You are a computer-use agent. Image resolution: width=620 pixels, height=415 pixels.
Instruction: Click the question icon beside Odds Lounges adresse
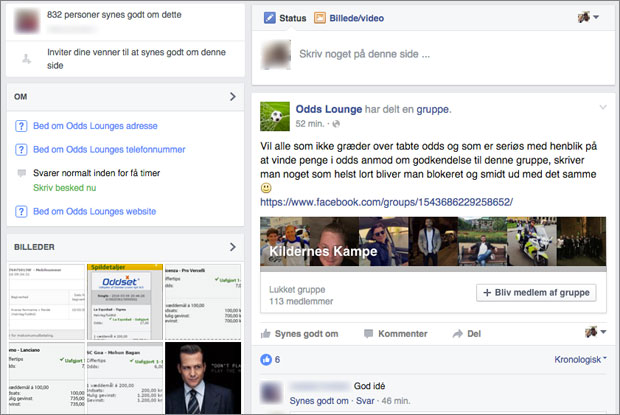coord(21,126)
